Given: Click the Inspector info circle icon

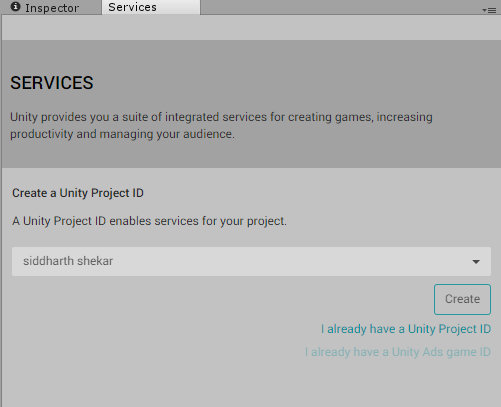Looking at the screenshot, I should (x=15, y=7).
